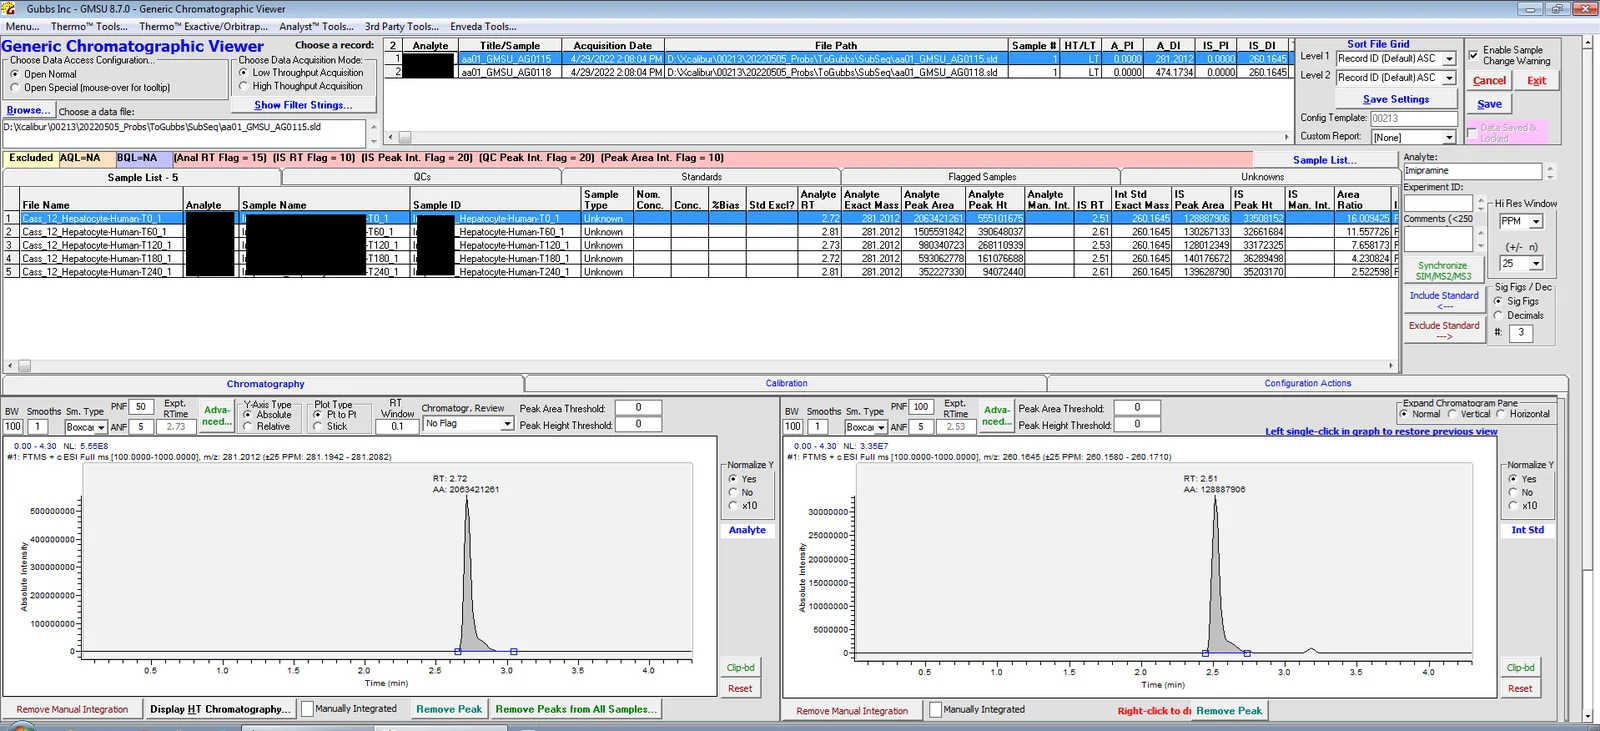
Task: Click Save Settings button
Action: click(1396, 99)
